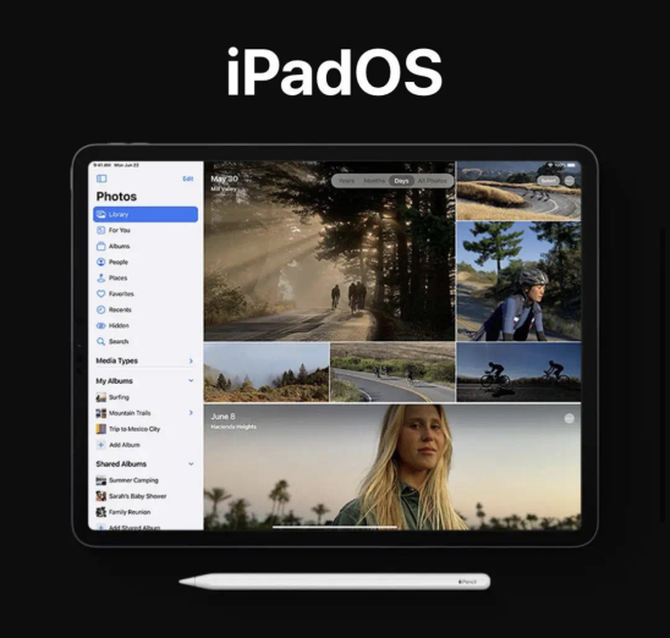
Task: Switch to the Years view tab
Action: (x=346, y=181)
